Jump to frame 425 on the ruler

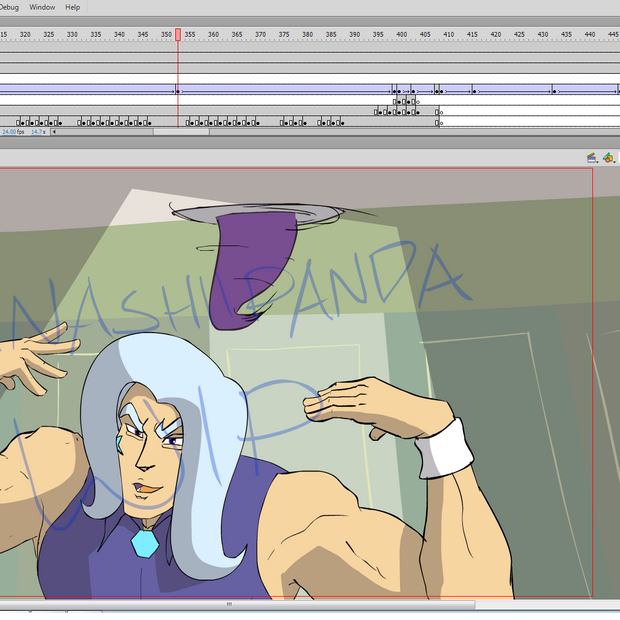click(x=519, y=34)
